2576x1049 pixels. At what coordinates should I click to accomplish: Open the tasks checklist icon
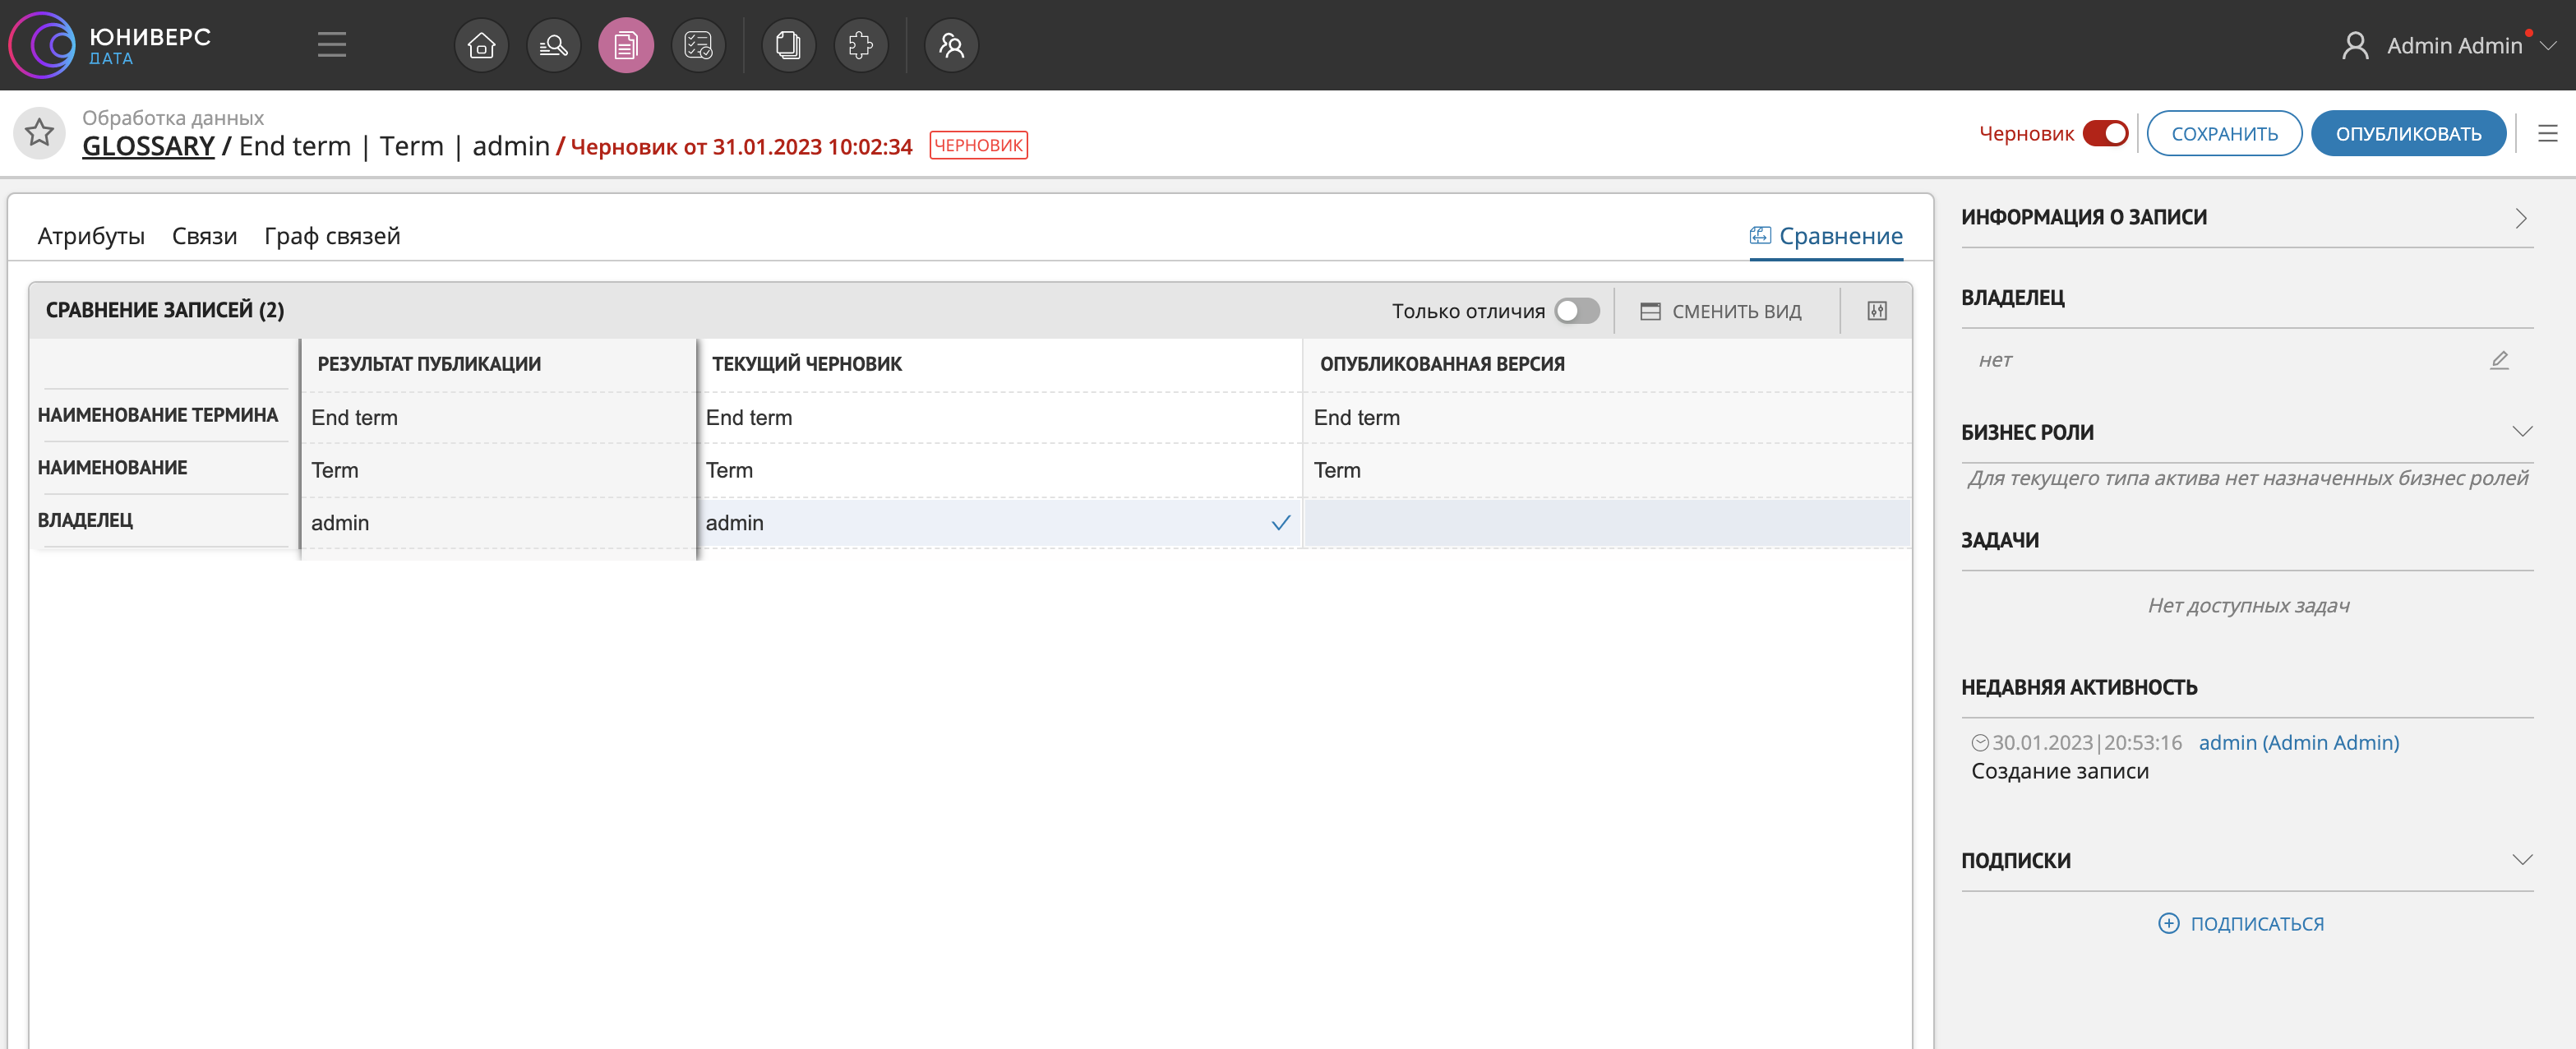click(698, 45)
